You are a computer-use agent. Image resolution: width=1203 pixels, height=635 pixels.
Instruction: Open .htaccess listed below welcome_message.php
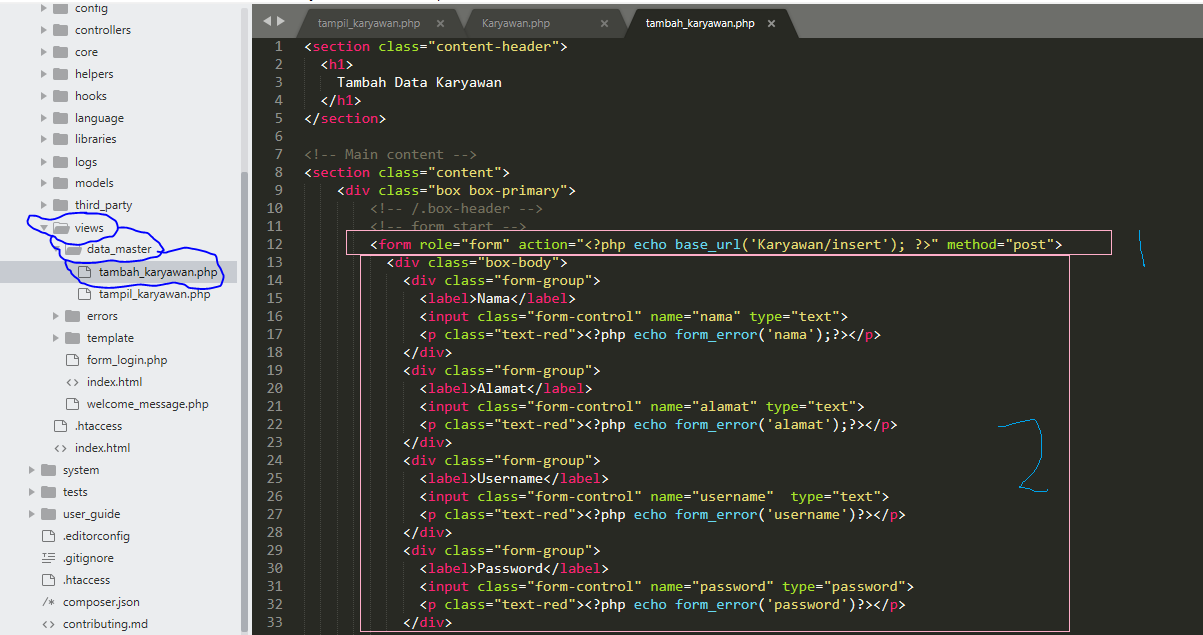[x=98, y=426]
